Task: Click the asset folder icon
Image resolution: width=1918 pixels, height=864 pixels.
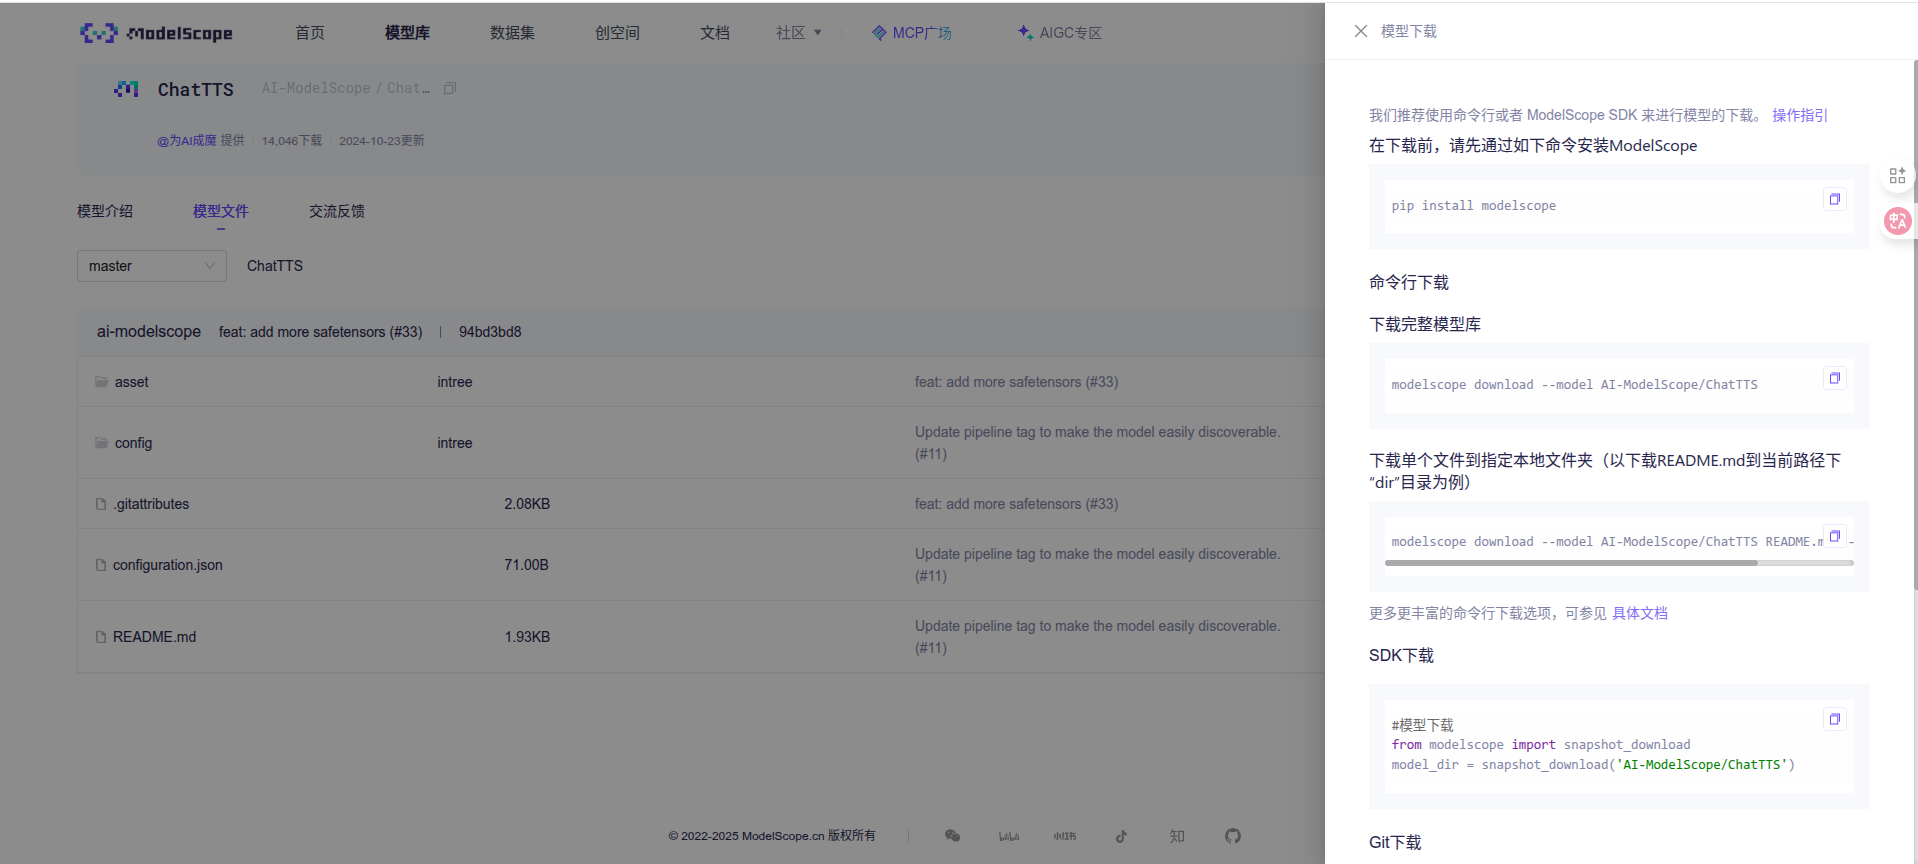Action: point(101,381)
